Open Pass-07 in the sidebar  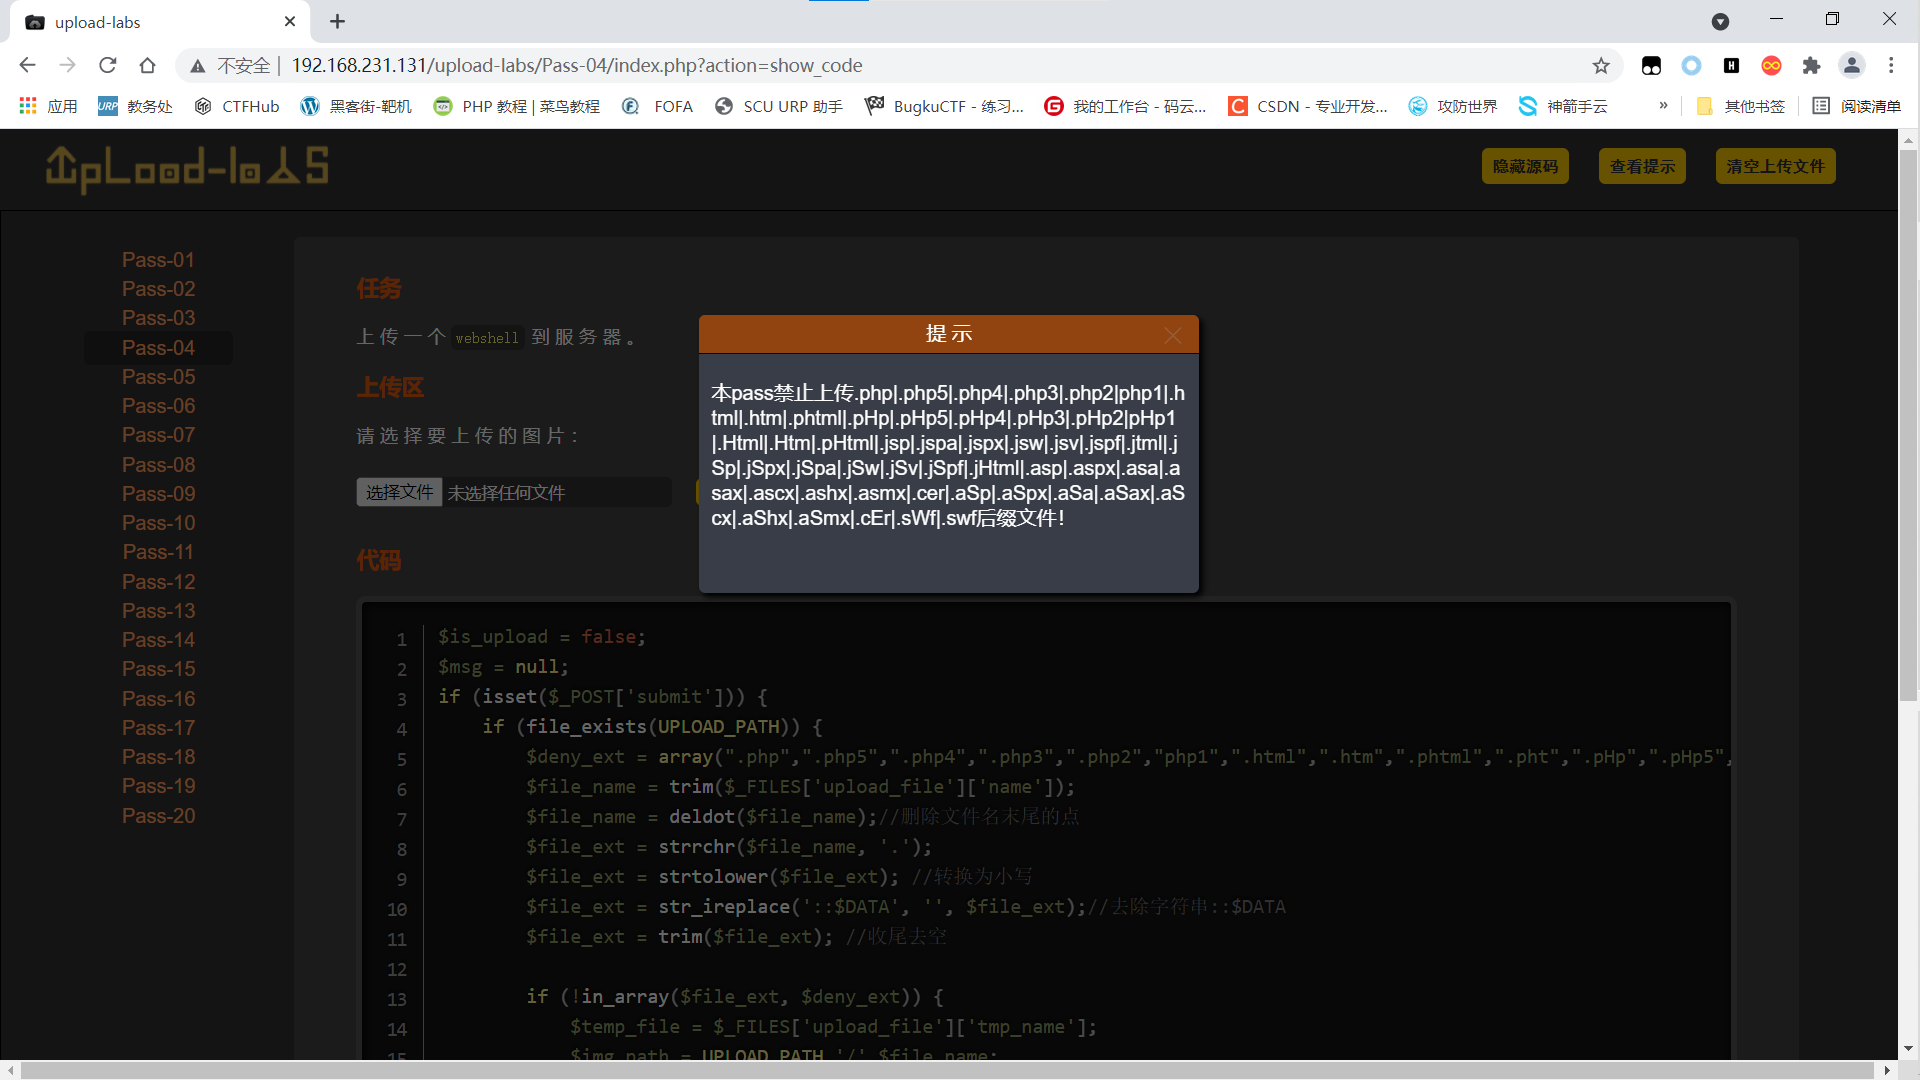158,435
